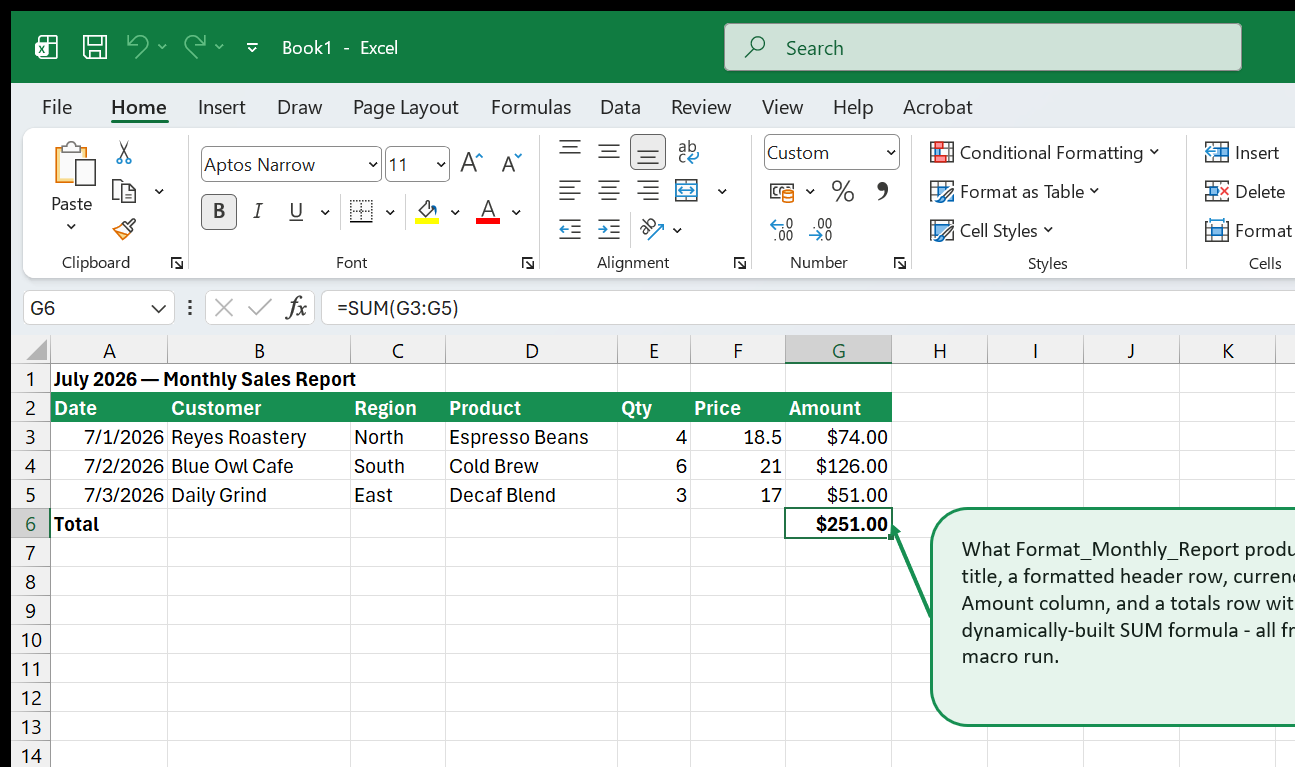Screen dimensions: 1295x767
Task: Expand the Paste options arrow
Action: [x=72, y=227]
